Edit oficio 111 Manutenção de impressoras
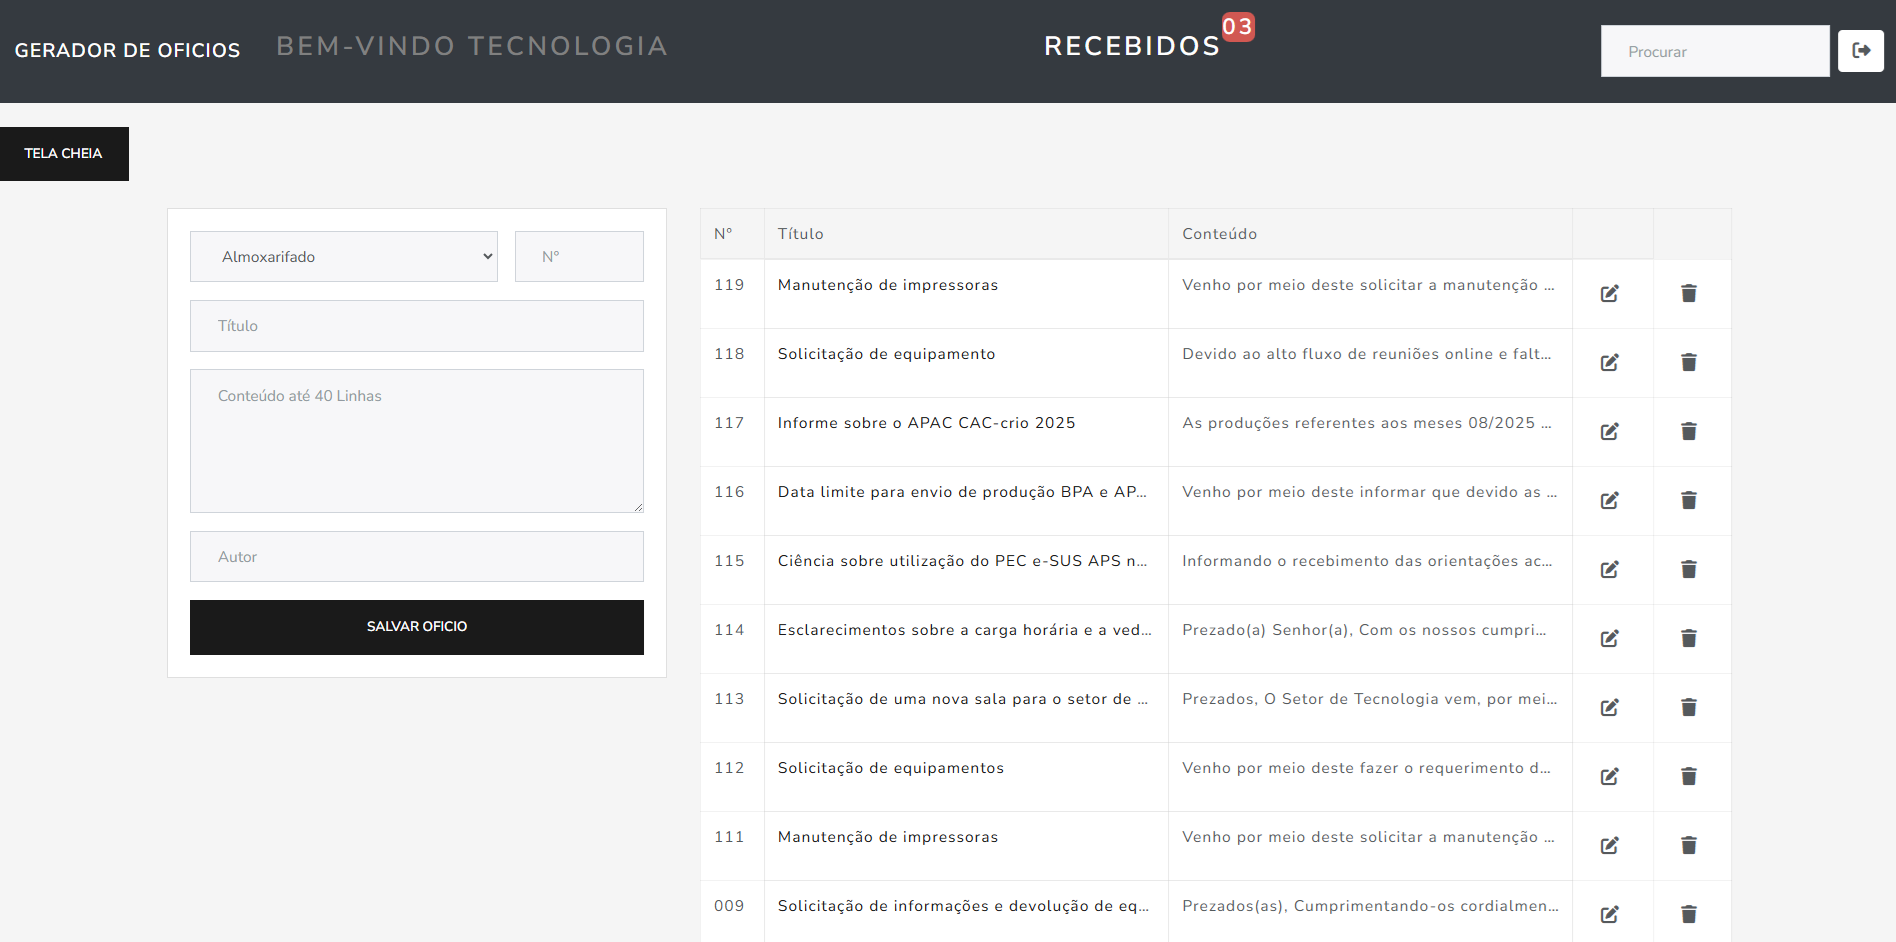 1609,846
